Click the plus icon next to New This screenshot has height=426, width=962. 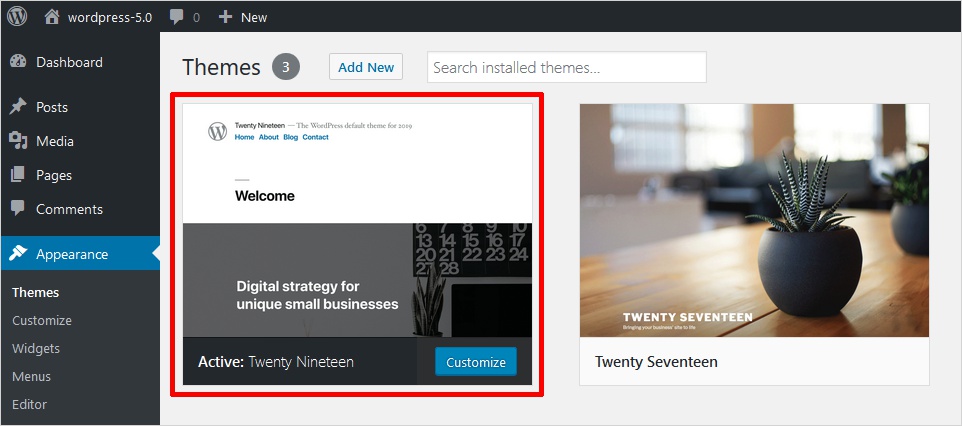point(225,17)
